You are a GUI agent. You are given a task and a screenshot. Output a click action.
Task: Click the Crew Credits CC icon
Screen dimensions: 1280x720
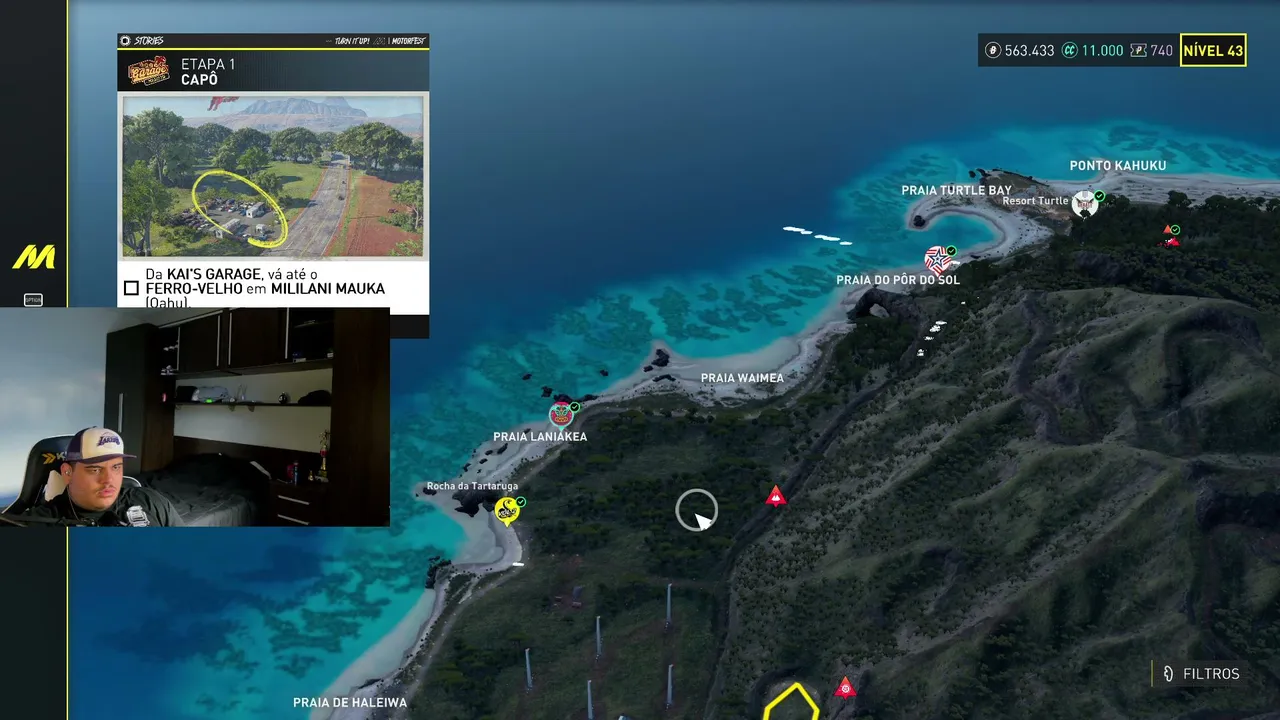pyautogui.click(x=1069, y=50)
